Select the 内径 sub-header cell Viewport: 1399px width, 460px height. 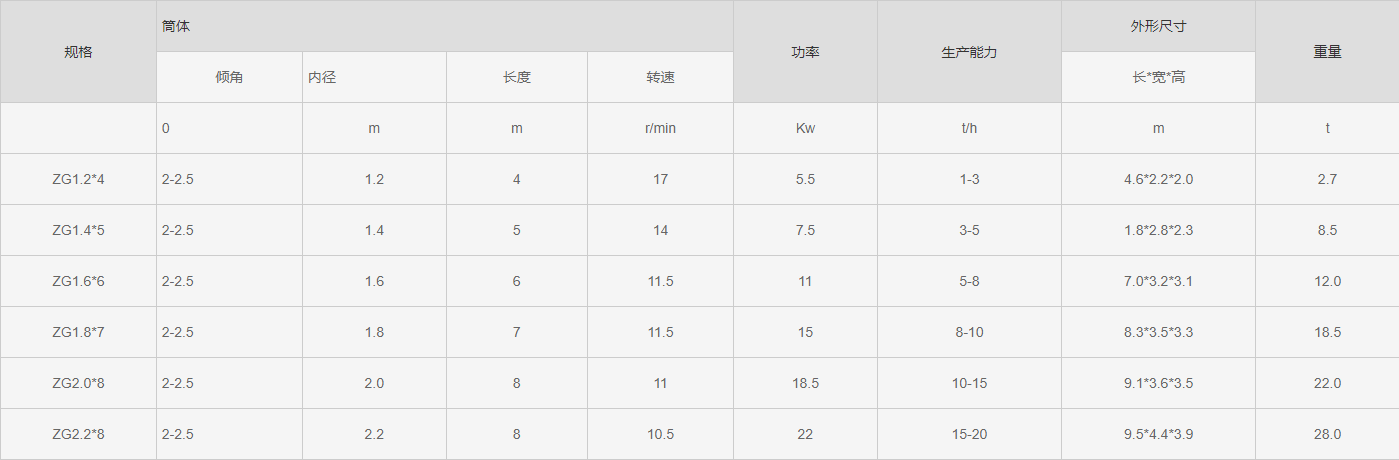[x=375, y=77]
